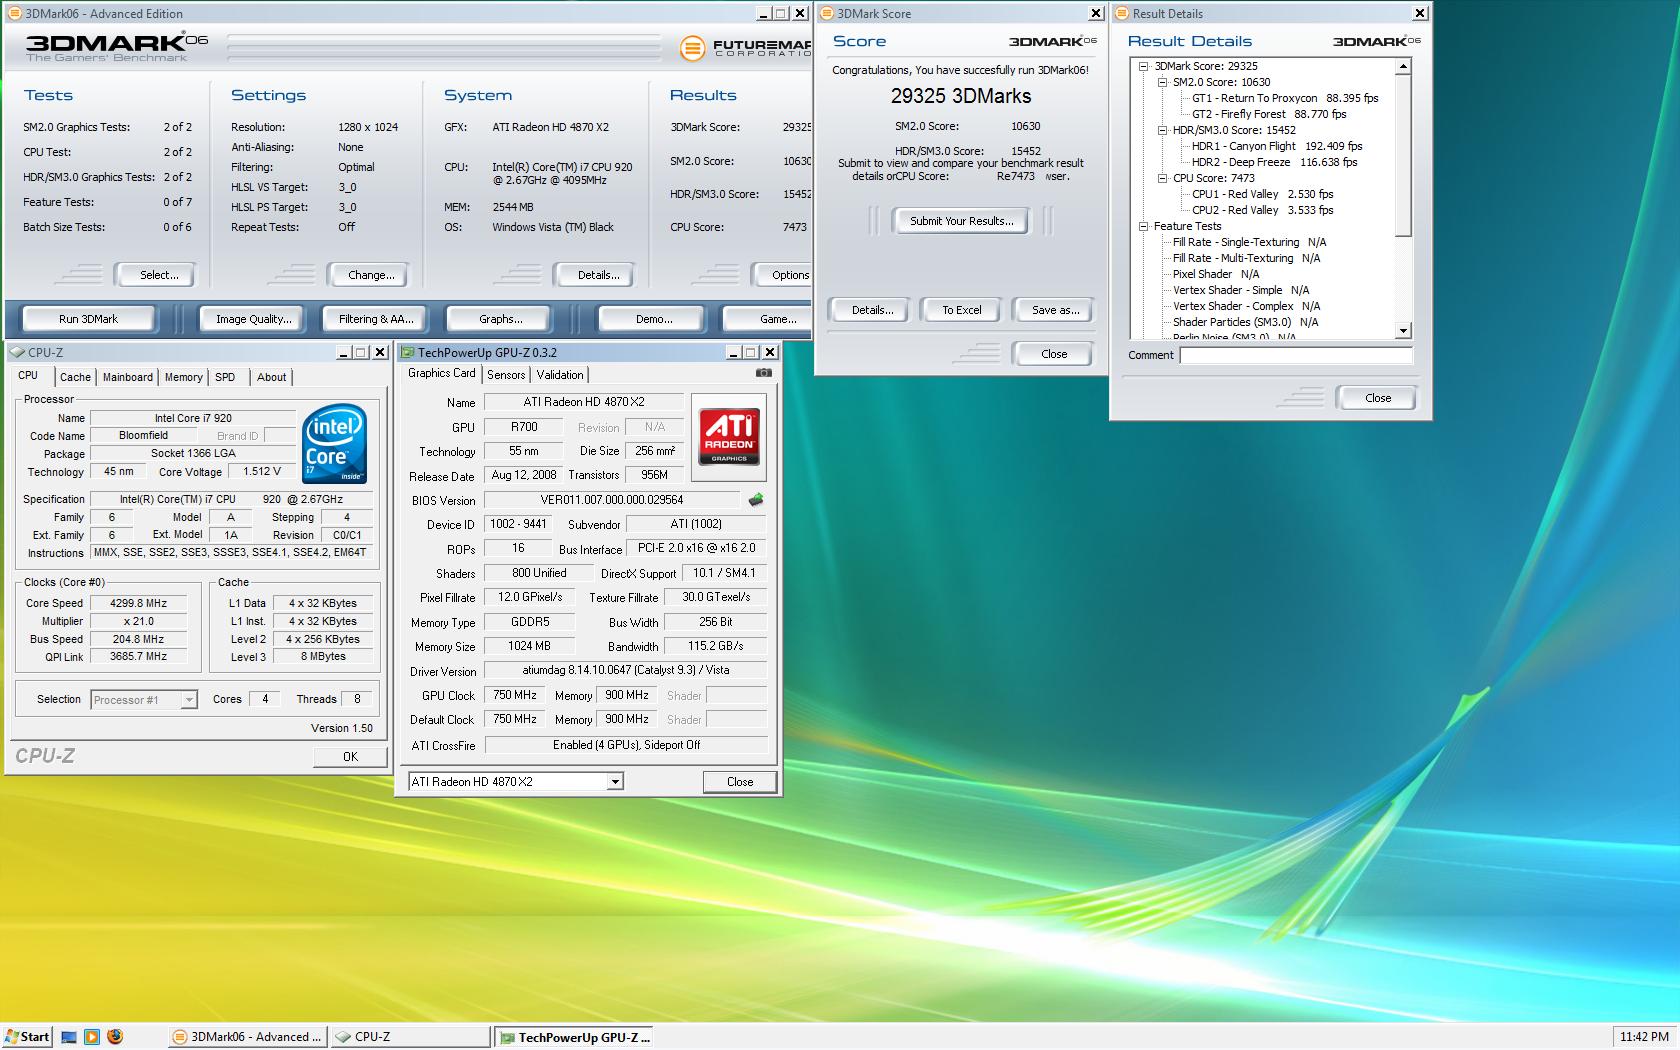This screenshot has height=1050, width=1680.
Task: Click the Result Details scrollbar down arrow
Action: [1403, 331]
